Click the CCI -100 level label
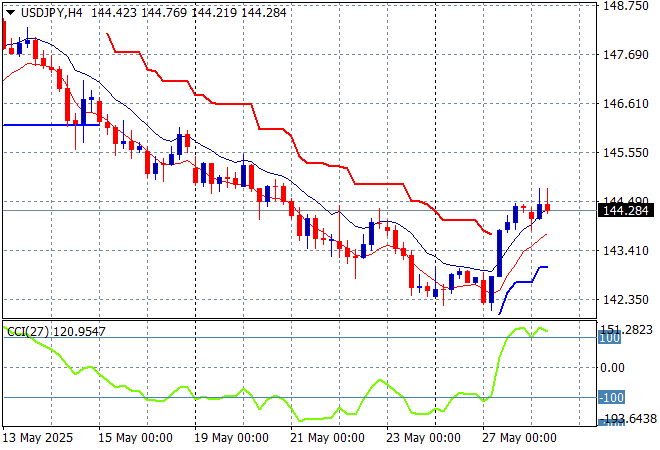 (613, 398)
